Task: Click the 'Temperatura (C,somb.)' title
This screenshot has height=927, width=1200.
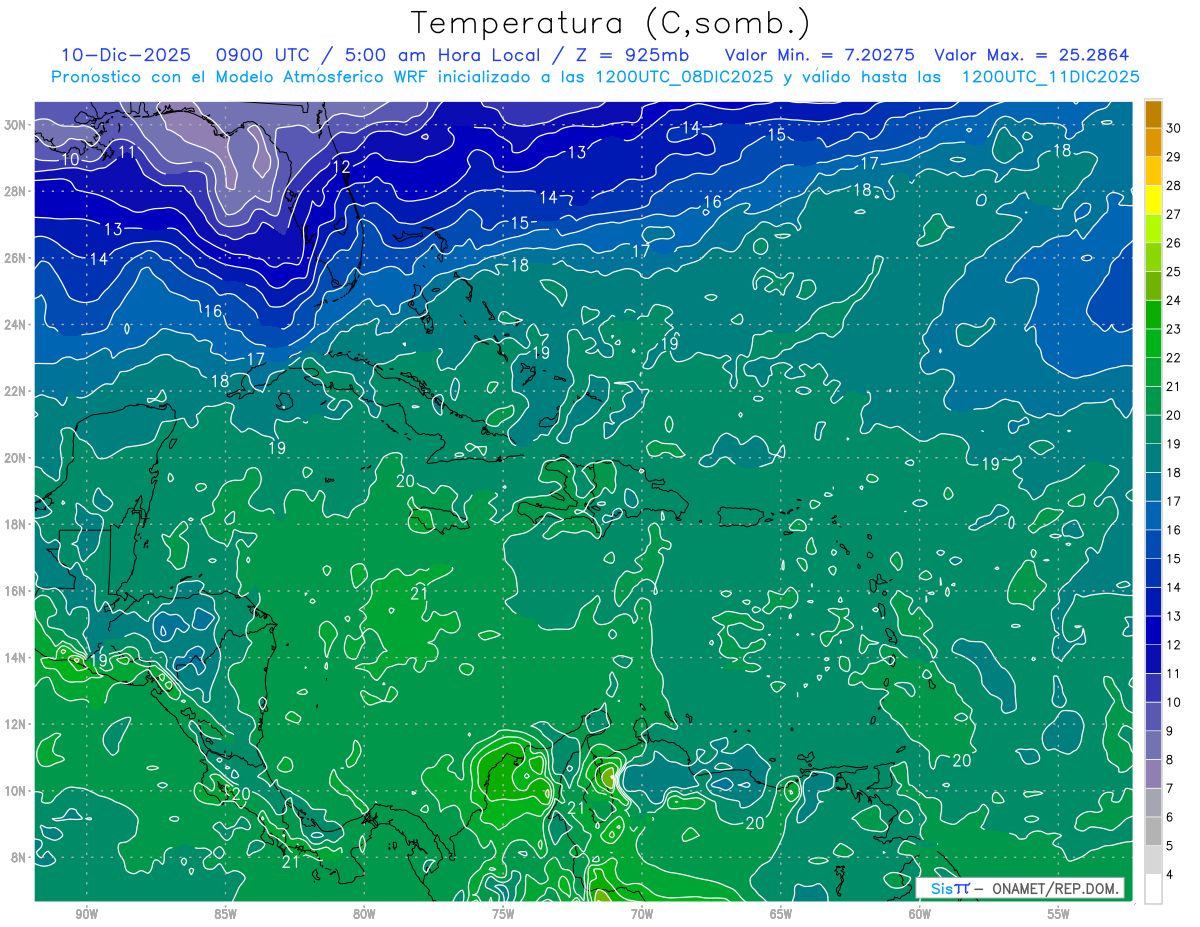Action: [610, 23]
